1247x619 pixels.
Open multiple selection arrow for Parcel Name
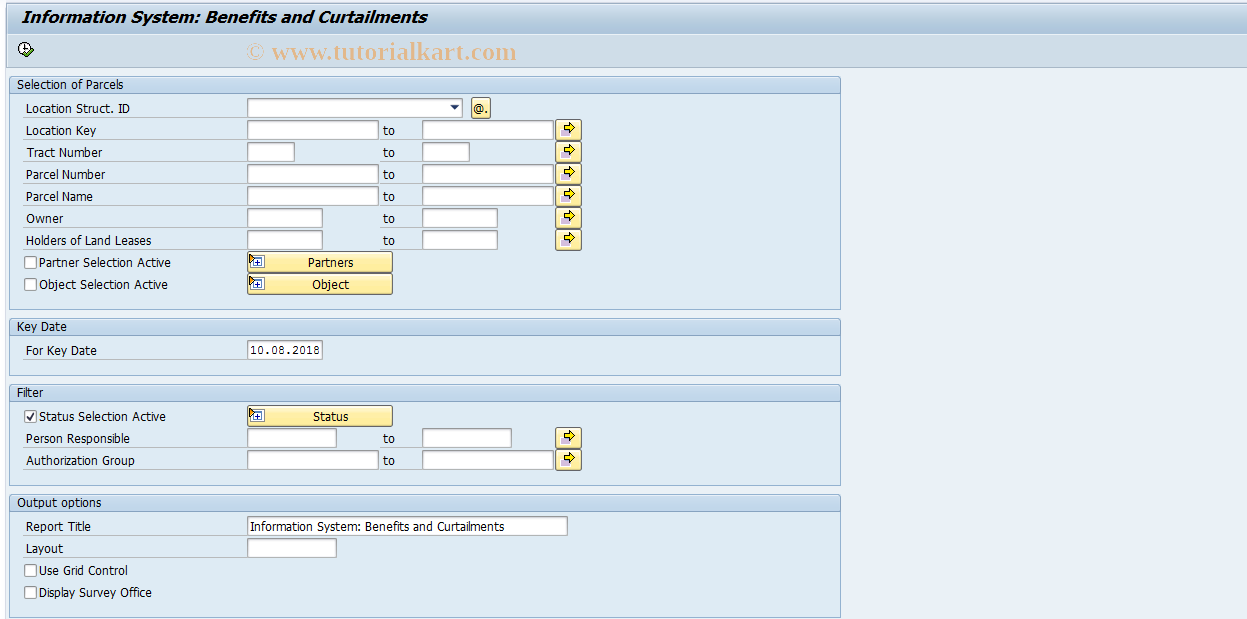pos(569,196)
